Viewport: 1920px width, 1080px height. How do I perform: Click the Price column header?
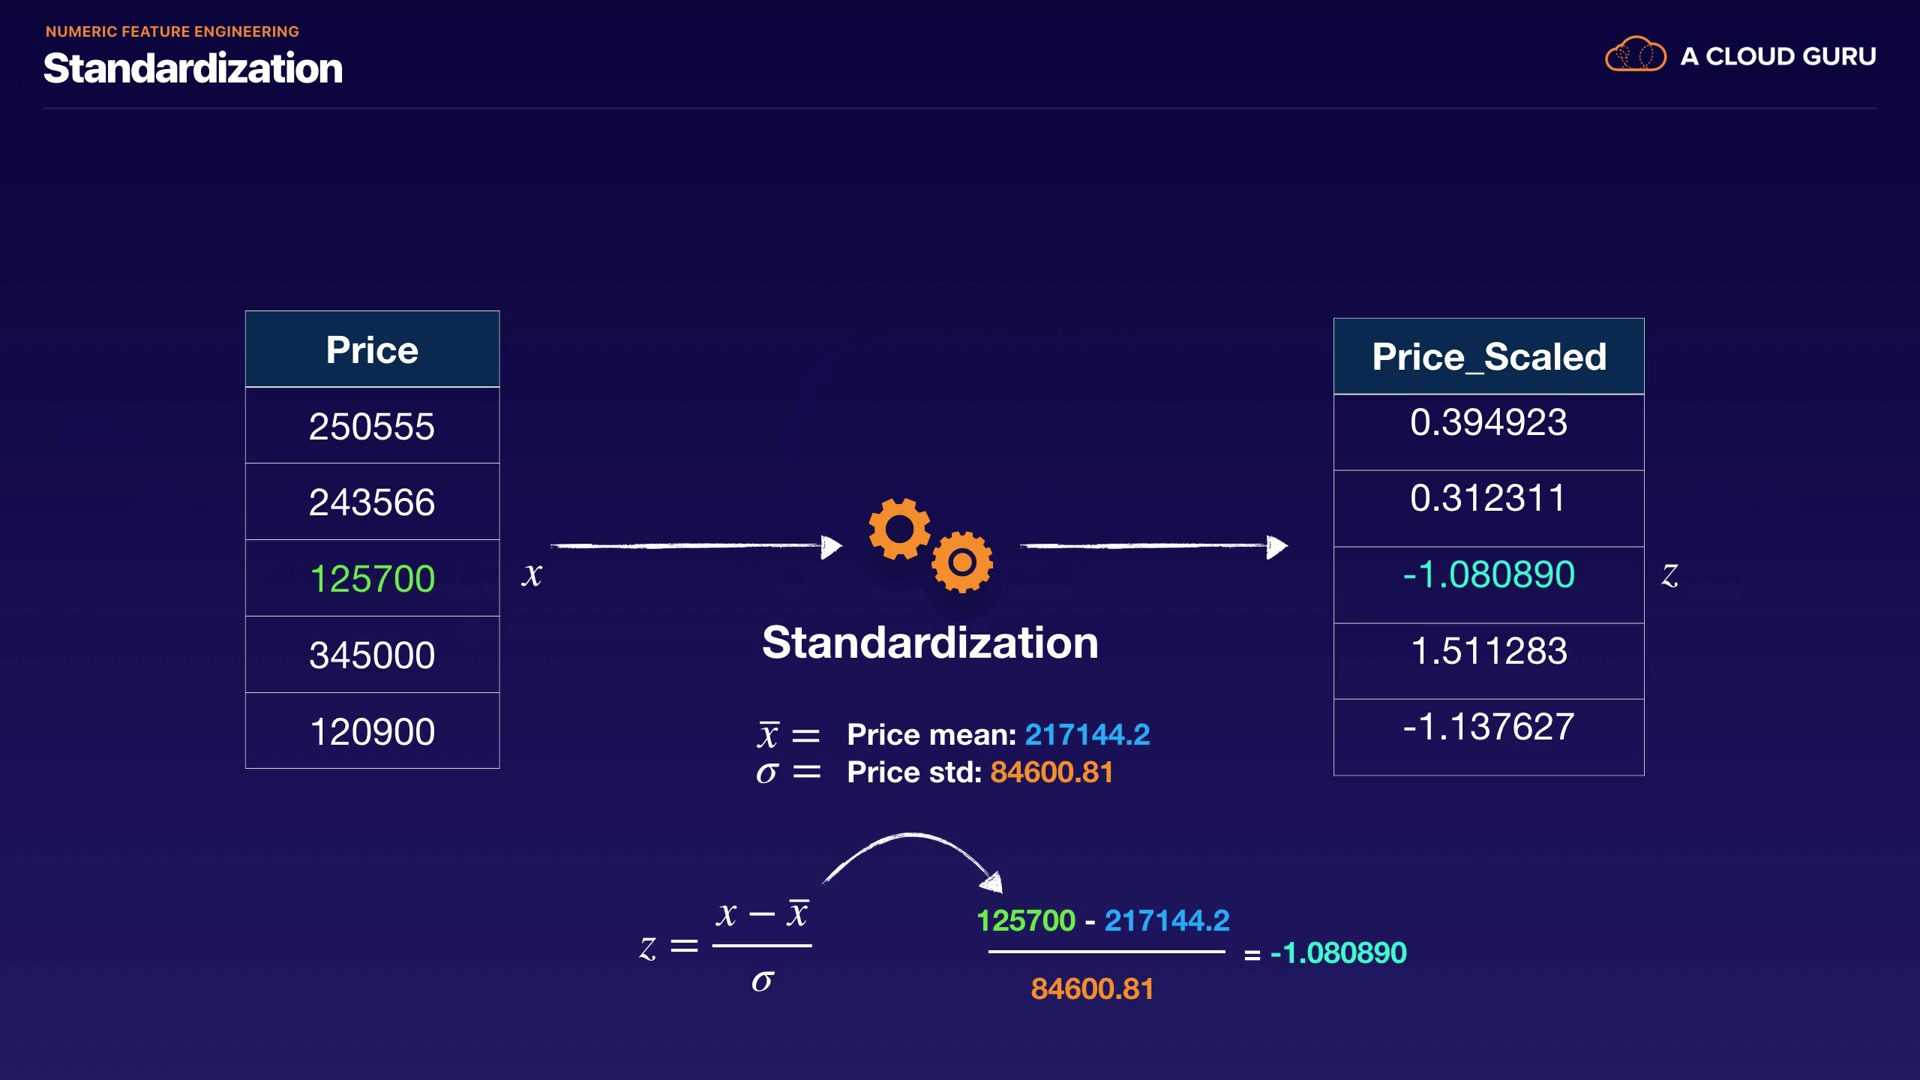point(372,350)
